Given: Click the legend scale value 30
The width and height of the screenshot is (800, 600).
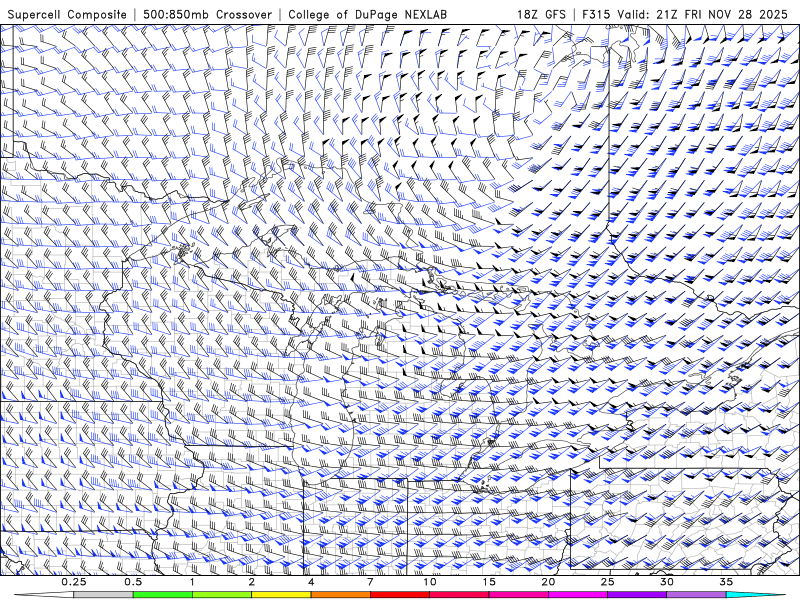Looking at the screenshot, I should [666, 582].
